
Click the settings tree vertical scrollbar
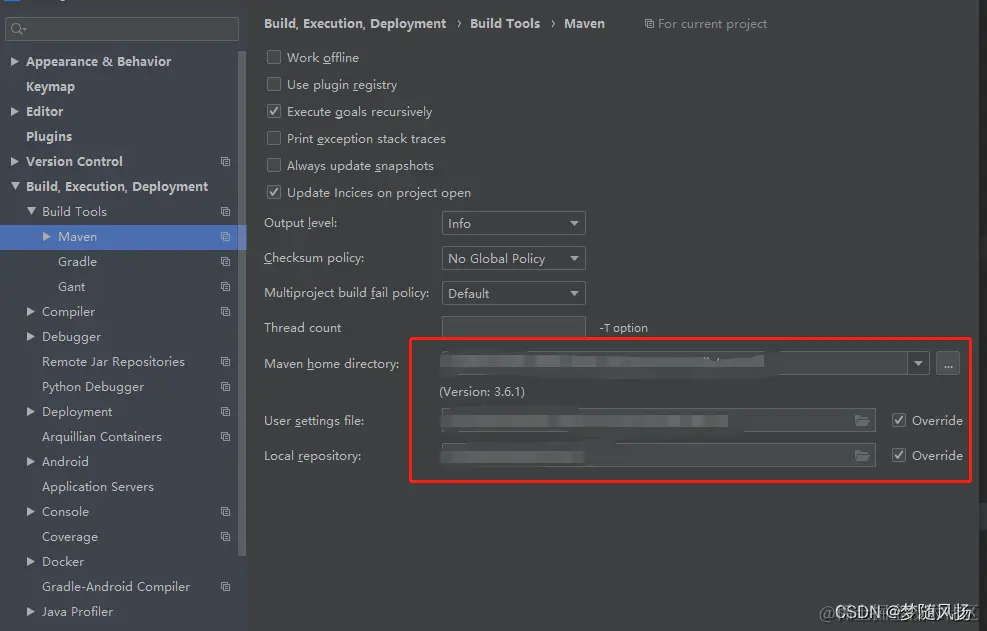tap(242, 302)
